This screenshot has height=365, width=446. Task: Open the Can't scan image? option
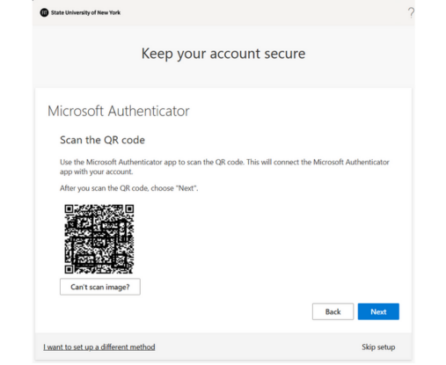pyautogui.click(x=100, y=287)
